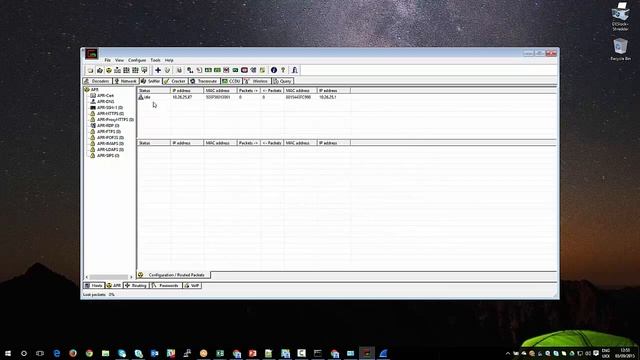Switch to the Network tab
The height and width of the screenshot is (360, 640).
(x=125, y=81)
